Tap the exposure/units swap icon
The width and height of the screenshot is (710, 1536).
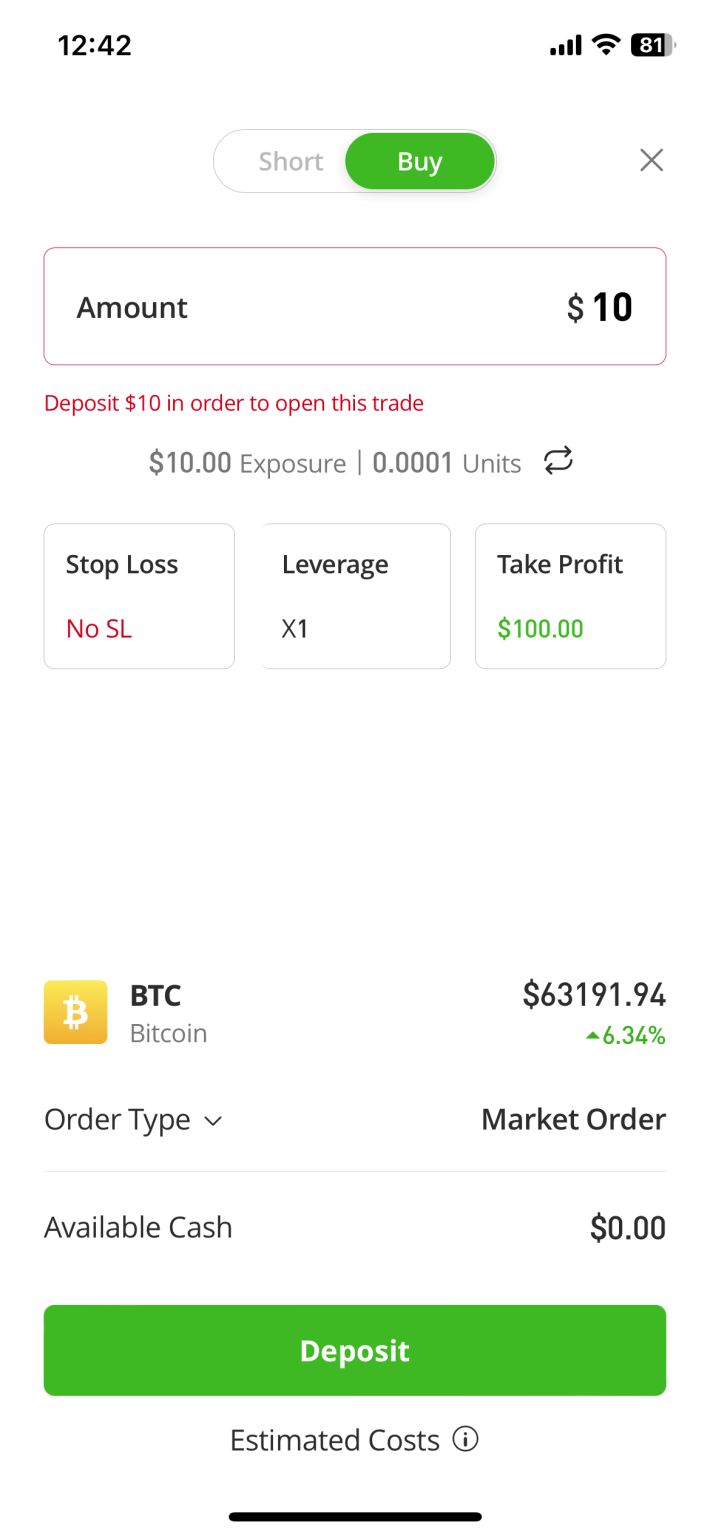(558, 461)
